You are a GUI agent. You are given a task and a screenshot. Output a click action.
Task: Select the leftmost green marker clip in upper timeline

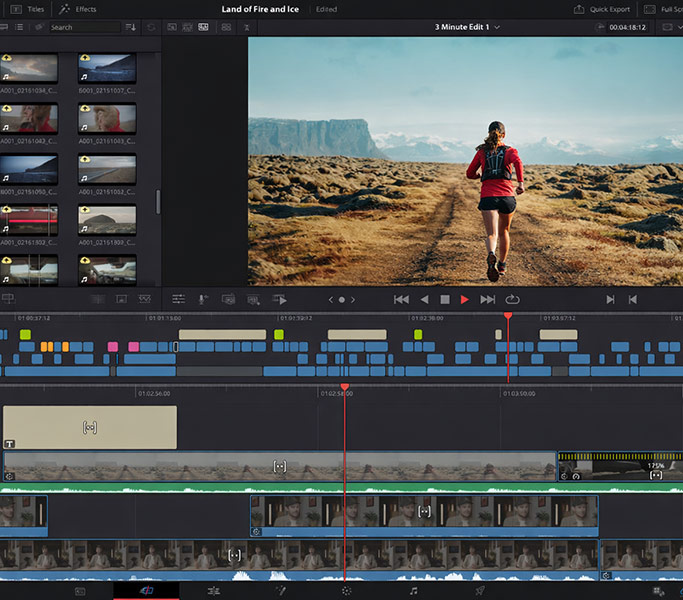tap(25, 335)
